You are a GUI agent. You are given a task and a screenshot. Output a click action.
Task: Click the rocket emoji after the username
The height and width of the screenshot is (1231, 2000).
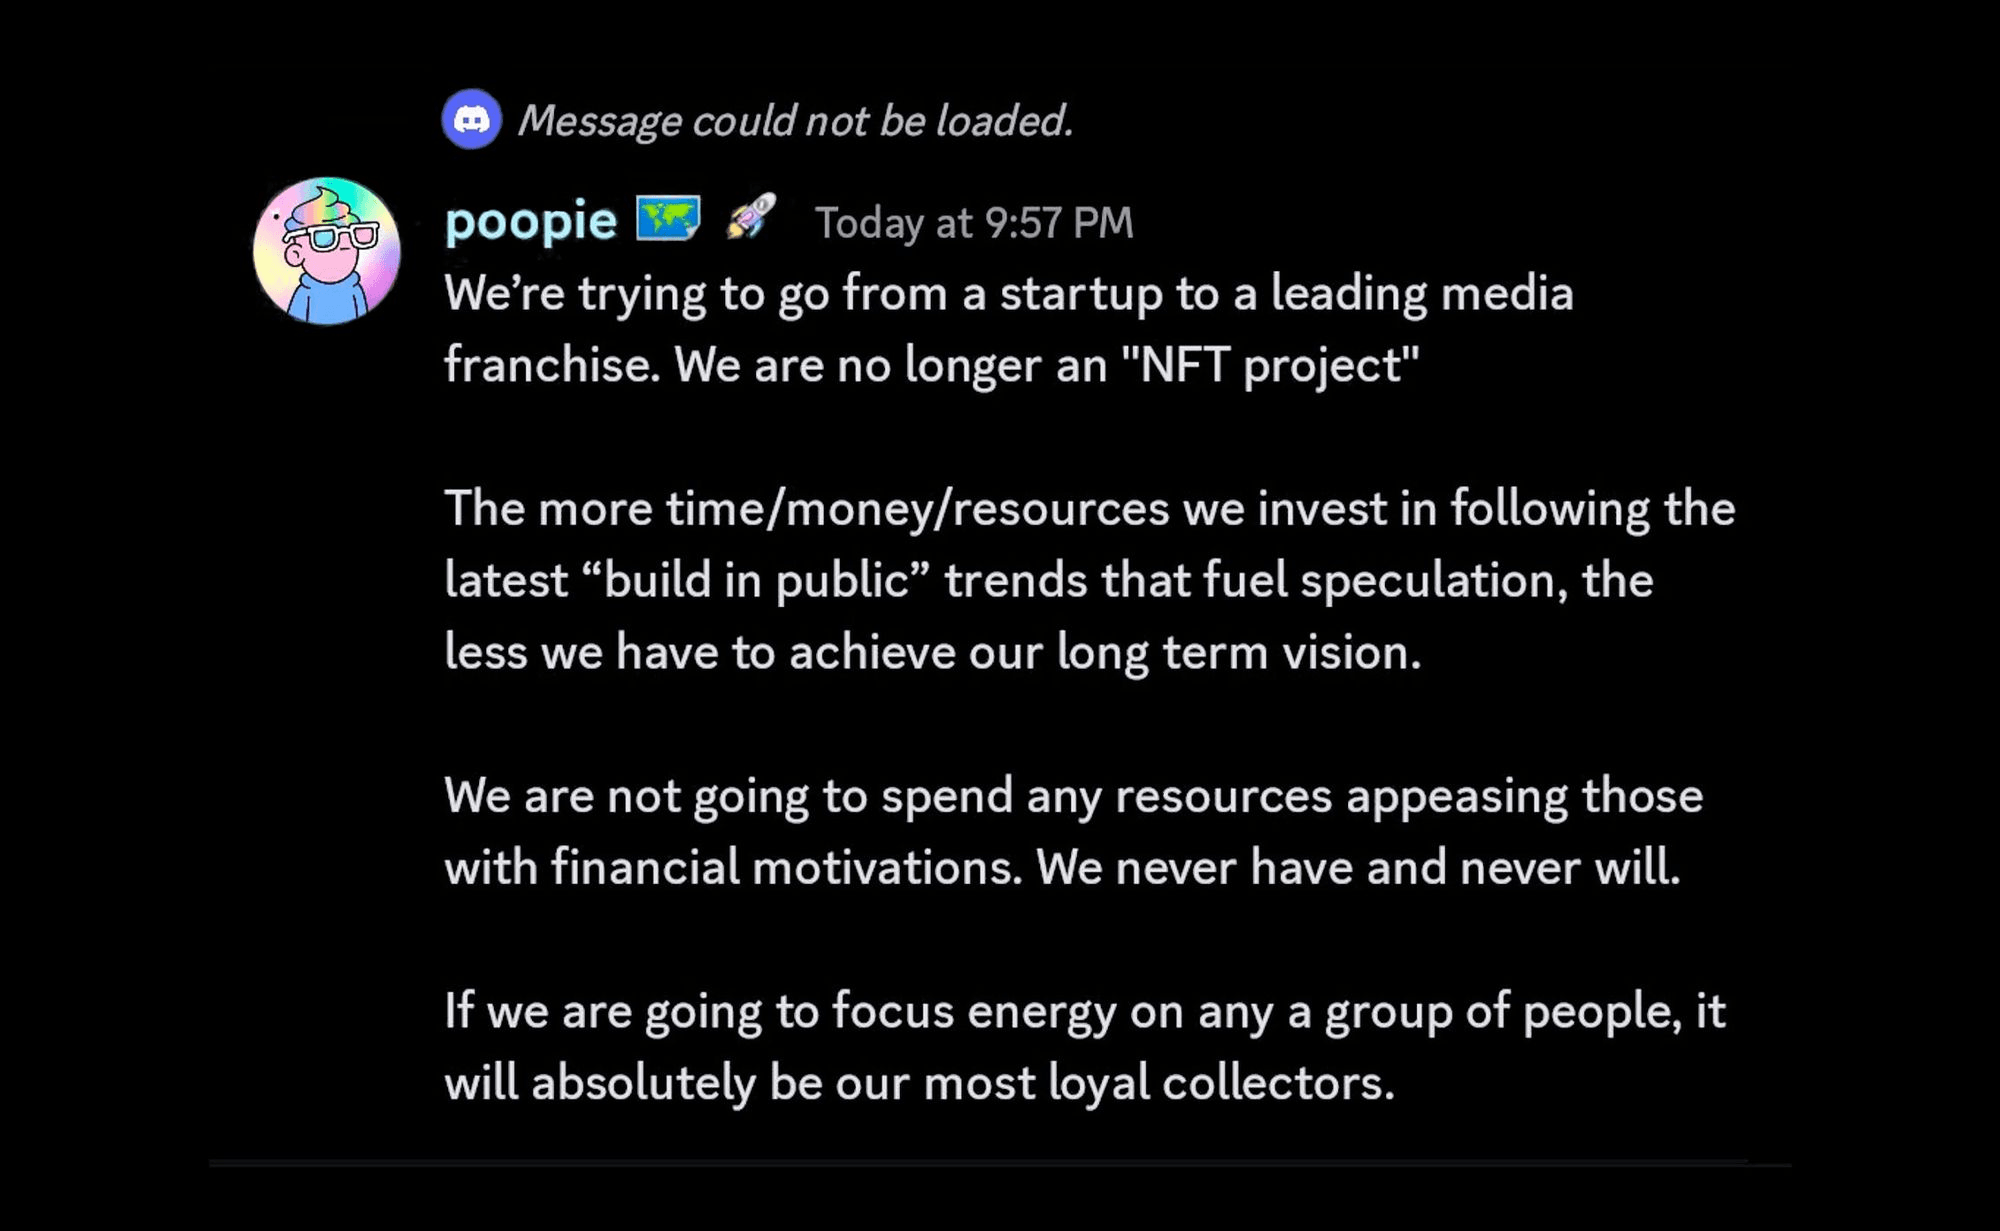tap(751, 216)
